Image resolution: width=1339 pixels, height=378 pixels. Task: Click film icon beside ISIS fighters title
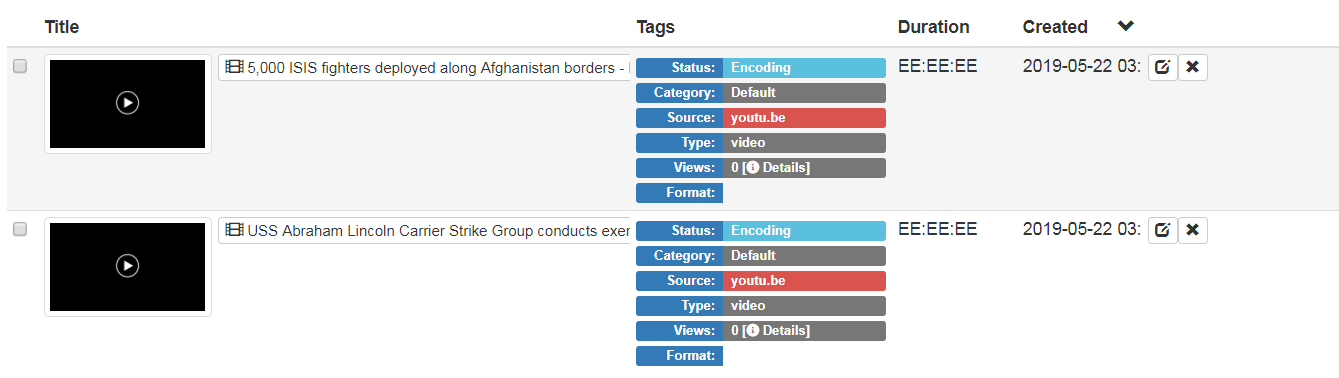[x=234, y=68]
